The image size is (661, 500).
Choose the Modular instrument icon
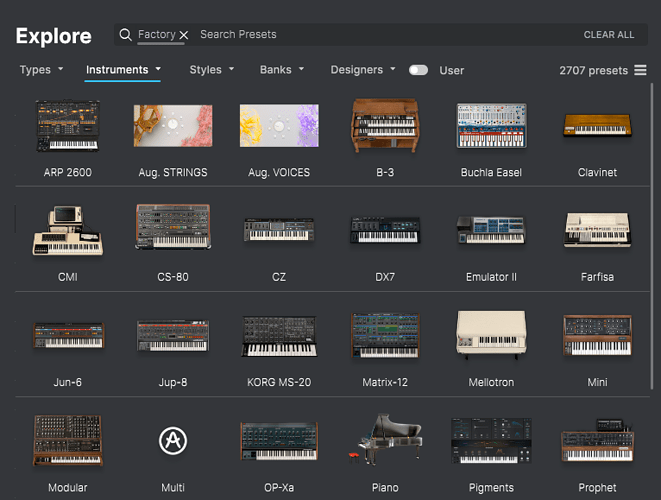click(x=68, y=440)
